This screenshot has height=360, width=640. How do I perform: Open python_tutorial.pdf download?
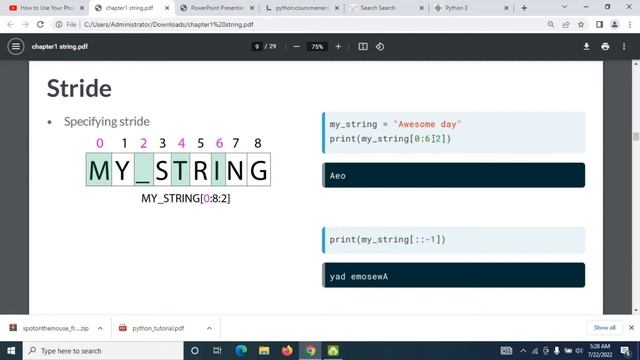point(152,328)
